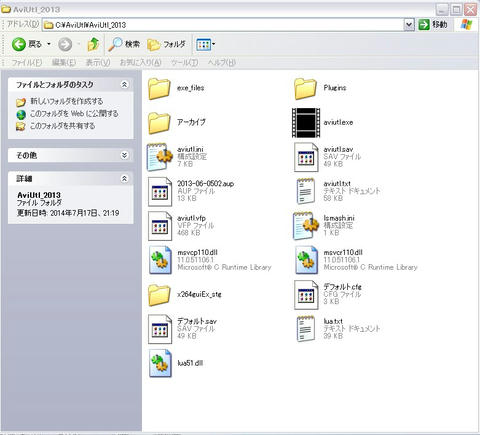
Task: Click このフォルダを共有する link
Action: (63, 126)
